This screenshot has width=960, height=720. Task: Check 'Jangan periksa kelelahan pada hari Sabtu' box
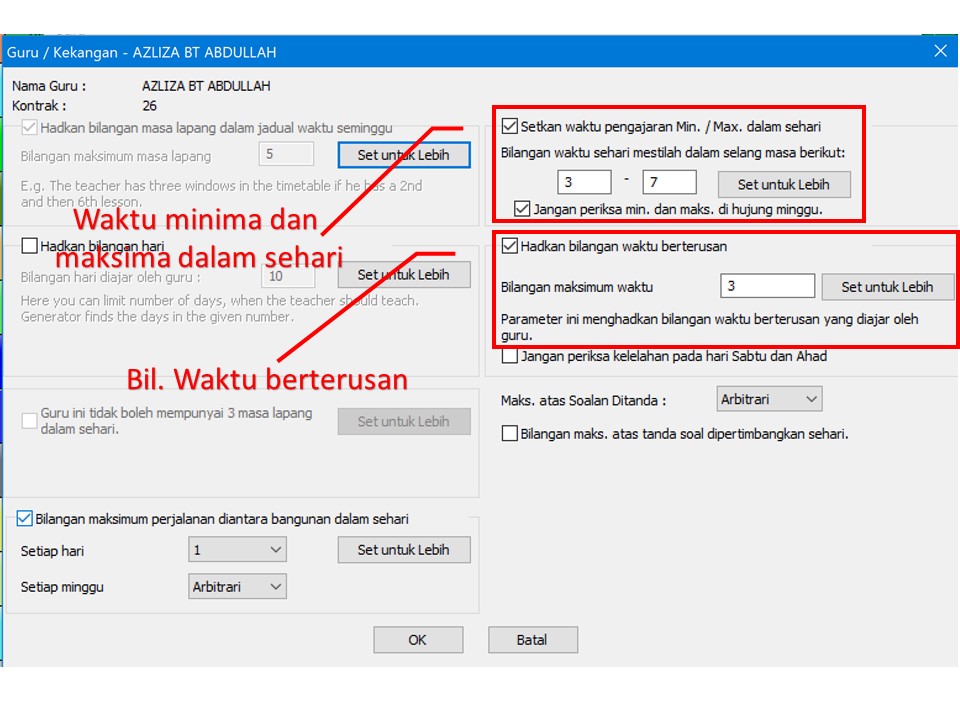tap(510, 356)
